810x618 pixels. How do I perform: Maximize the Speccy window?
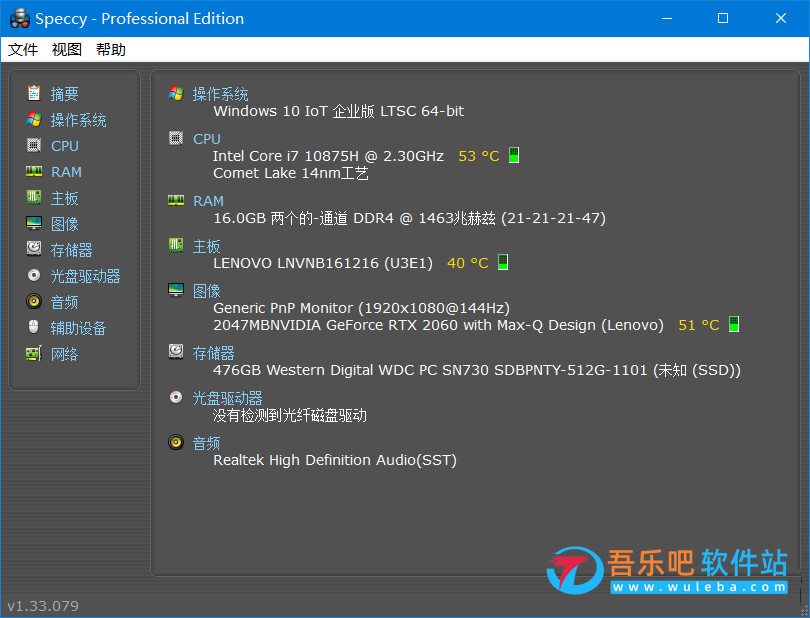pos(723,19)
